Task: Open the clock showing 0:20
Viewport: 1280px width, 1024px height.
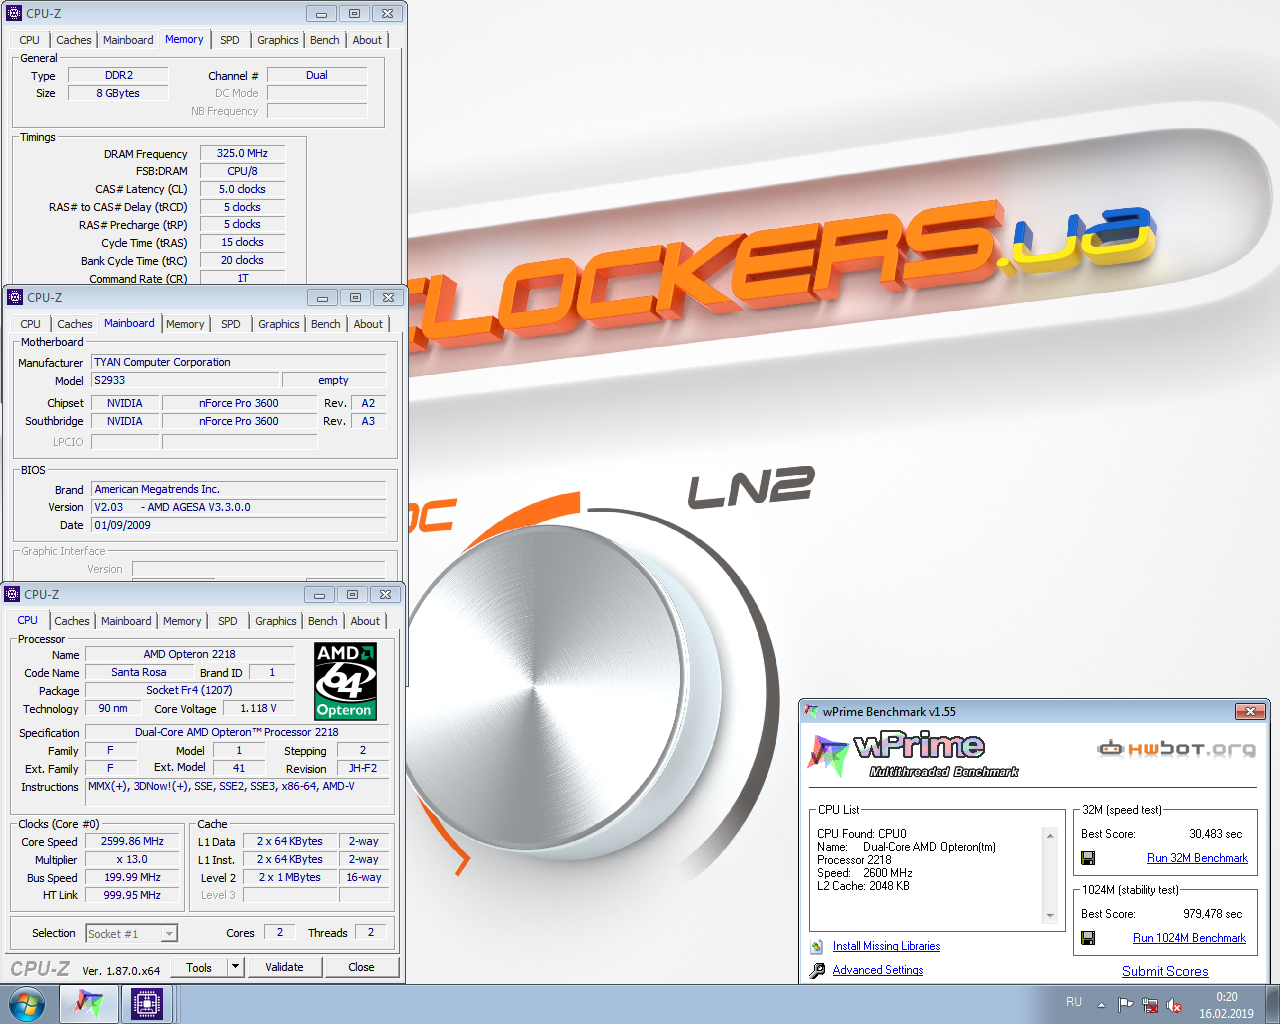Action: (x=1226, y=1005)
